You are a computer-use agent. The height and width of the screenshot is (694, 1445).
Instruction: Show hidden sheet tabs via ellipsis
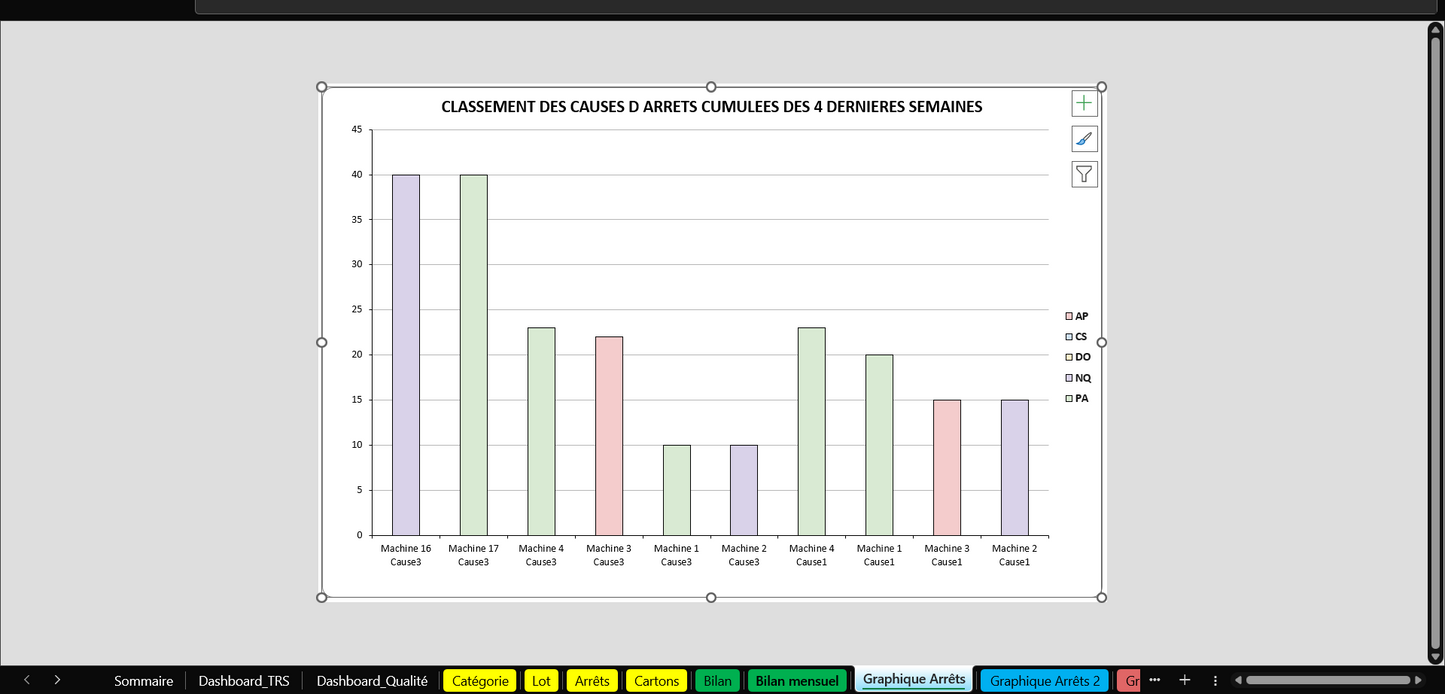[1155, 680]
